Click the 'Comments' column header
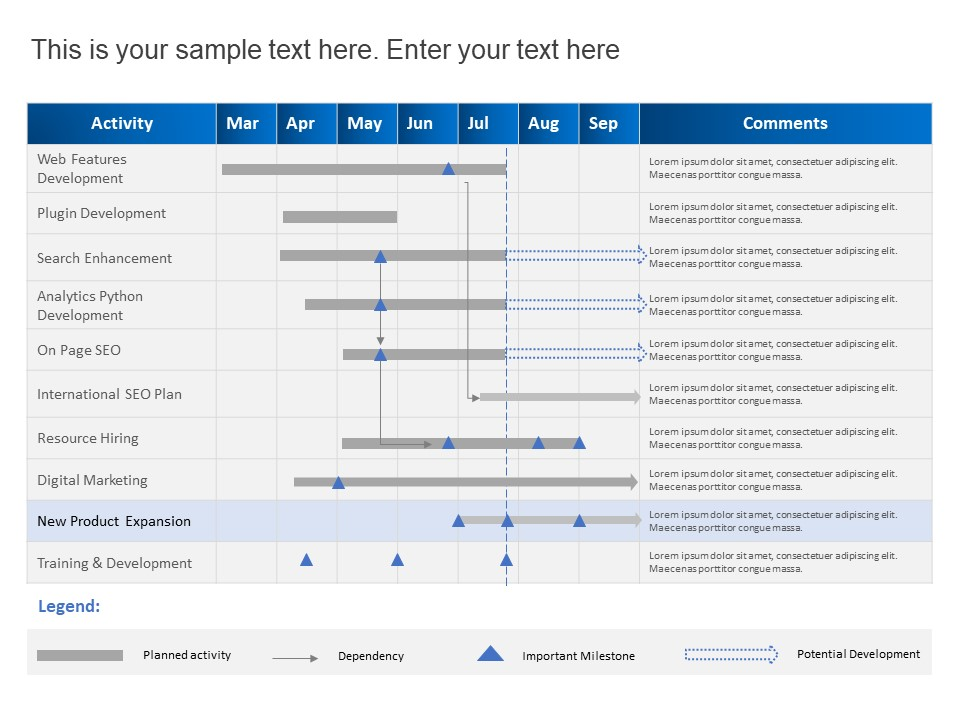Viewport: 960px width, 720px height. [x=786, y=124]
